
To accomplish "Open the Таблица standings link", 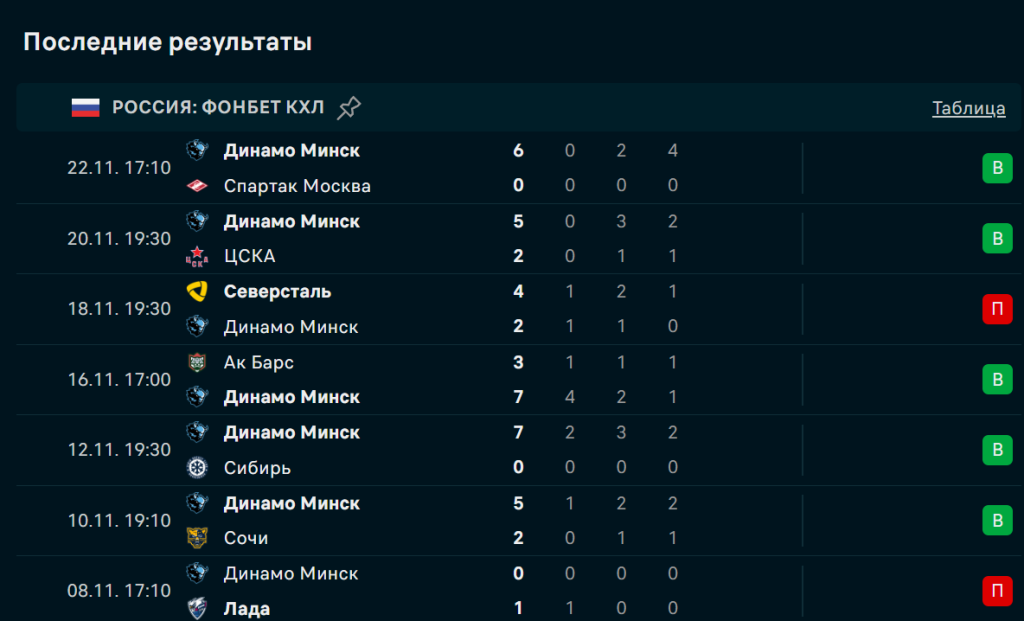I will pyautogui.click(x=968, y=108).
